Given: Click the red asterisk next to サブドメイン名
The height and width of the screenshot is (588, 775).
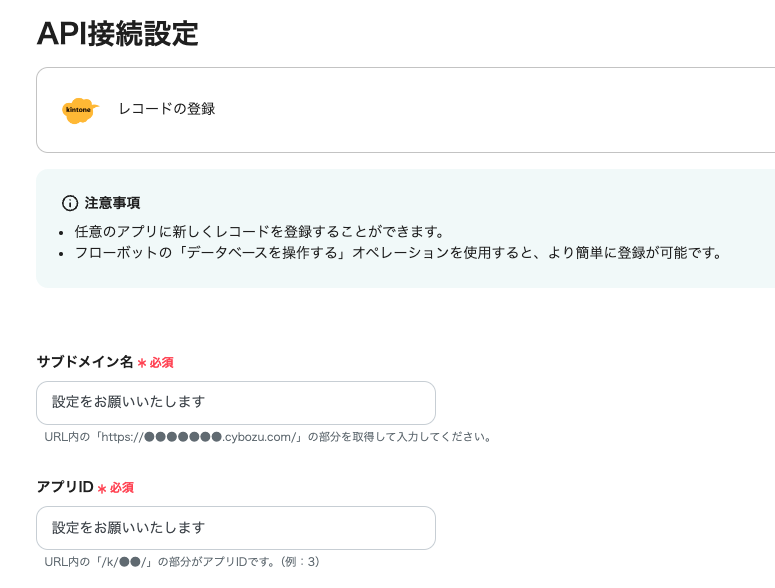Looking at the screenshot, I should point(142,363).
